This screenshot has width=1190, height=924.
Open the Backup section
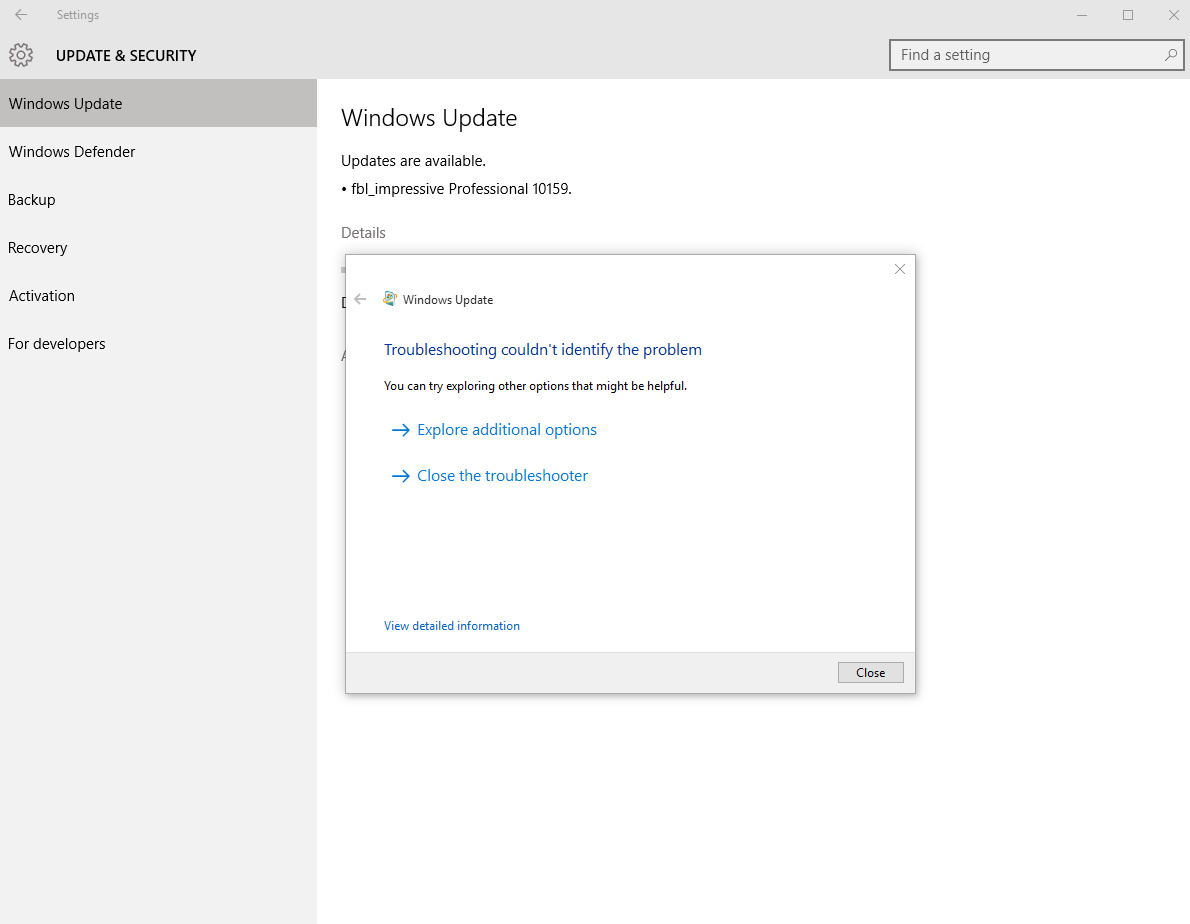point(159,200)
